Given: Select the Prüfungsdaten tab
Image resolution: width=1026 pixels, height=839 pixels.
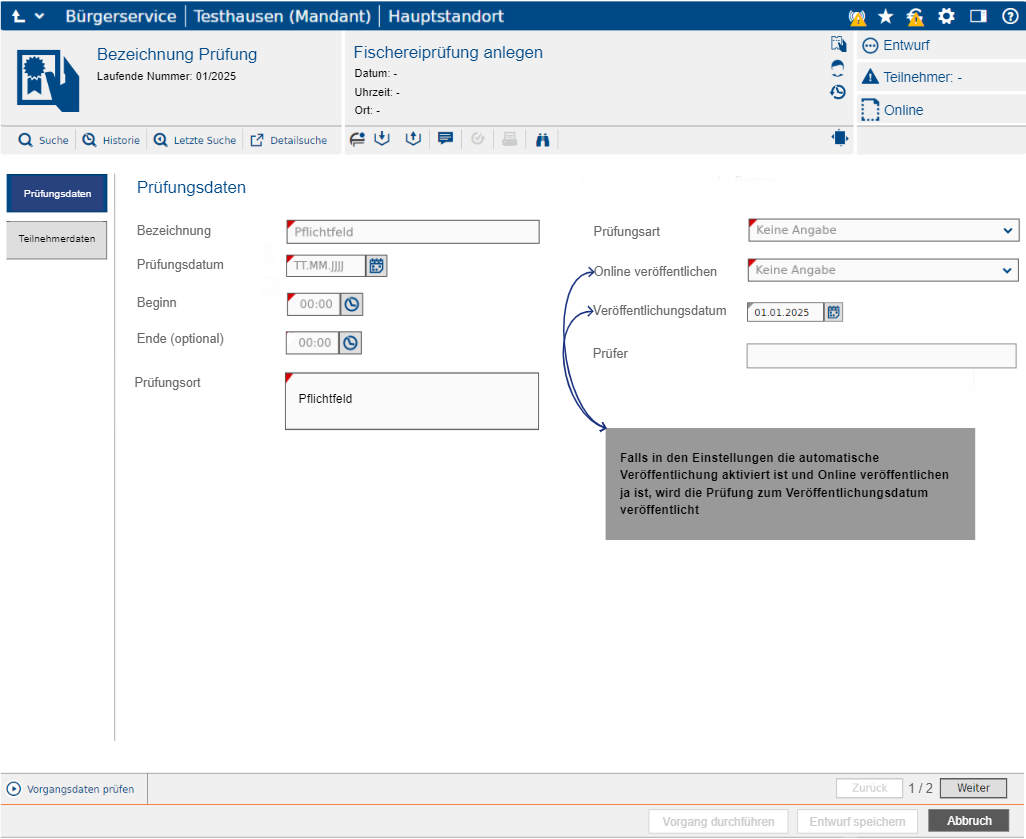Looking at the screenshot, I should (x=57, y=193).
